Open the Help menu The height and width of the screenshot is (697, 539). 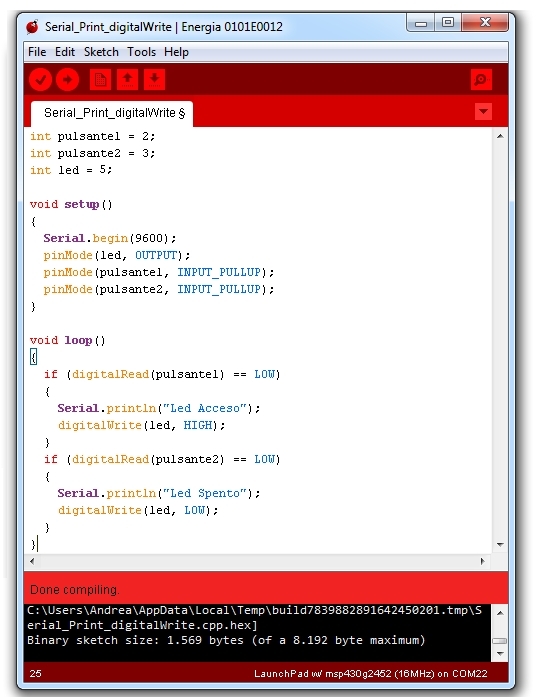pyautogui.click(x=176, y=52)
